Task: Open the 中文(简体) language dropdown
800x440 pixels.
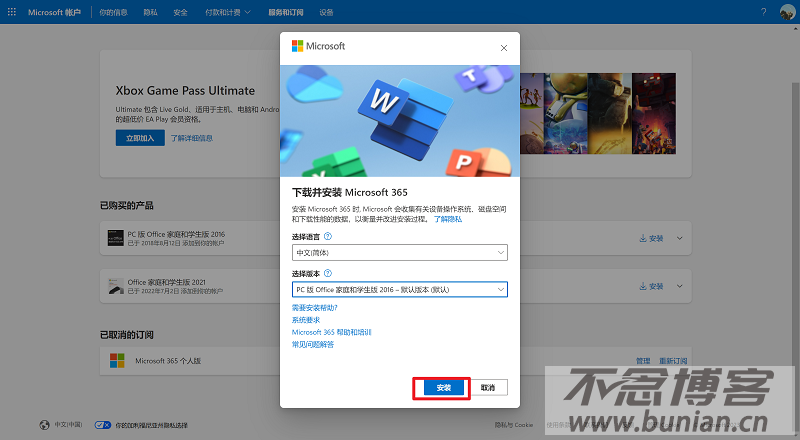Action: (x=399, y=253)
